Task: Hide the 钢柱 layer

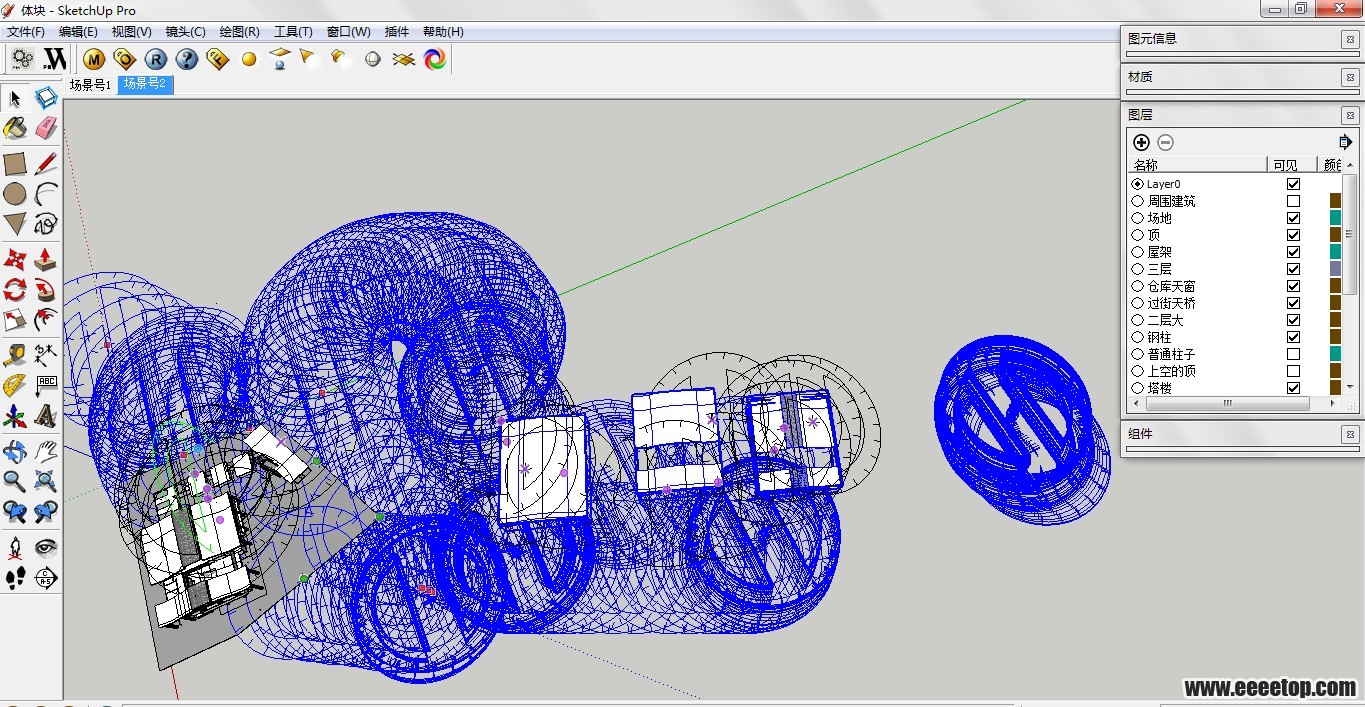Action: 1293,337
